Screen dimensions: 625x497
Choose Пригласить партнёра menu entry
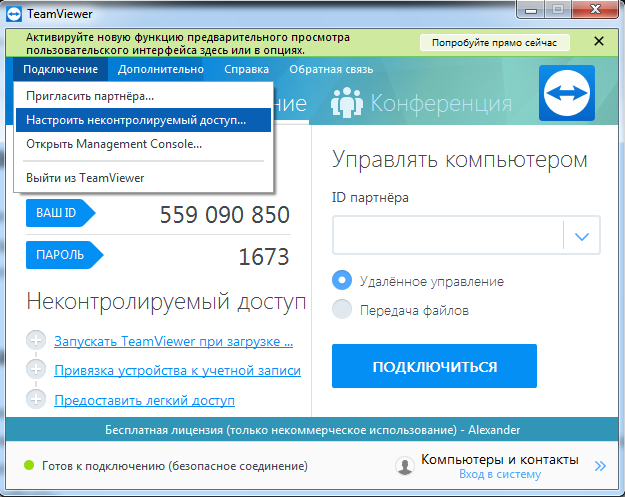click(143, 96)
